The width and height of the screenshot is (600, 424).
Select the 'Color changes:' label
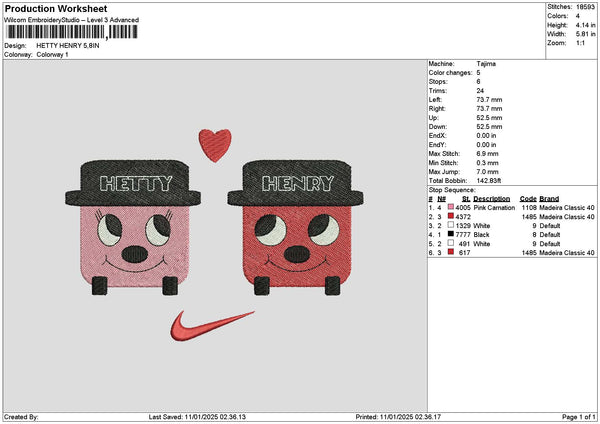pos(450,73)
